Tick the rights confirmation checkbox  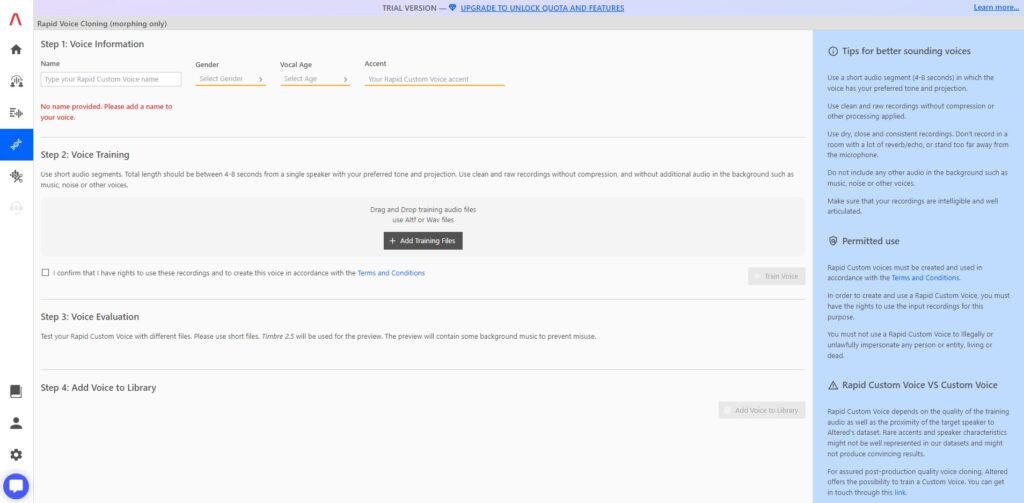tap(45, 272)
